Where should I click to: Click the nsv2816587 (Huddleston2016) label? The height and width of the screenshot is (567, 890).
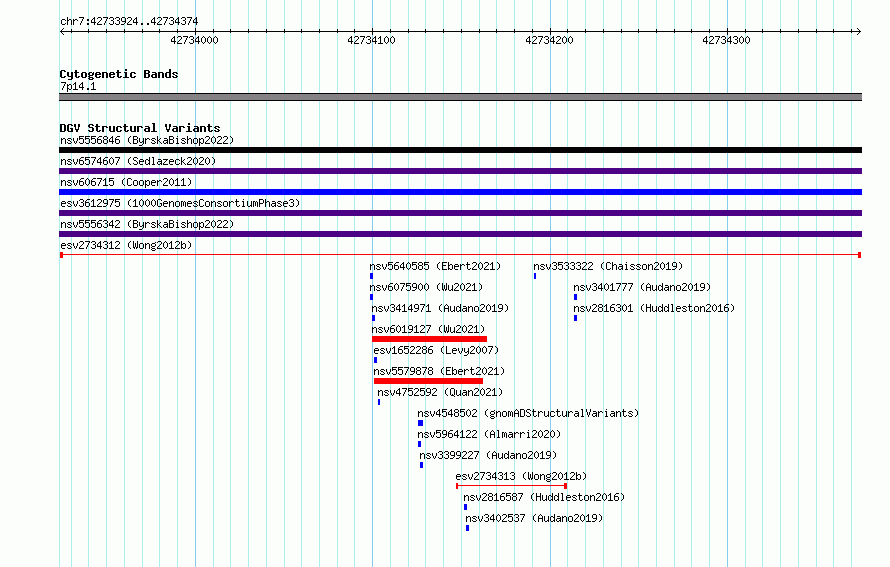click(x=544, y=497)
